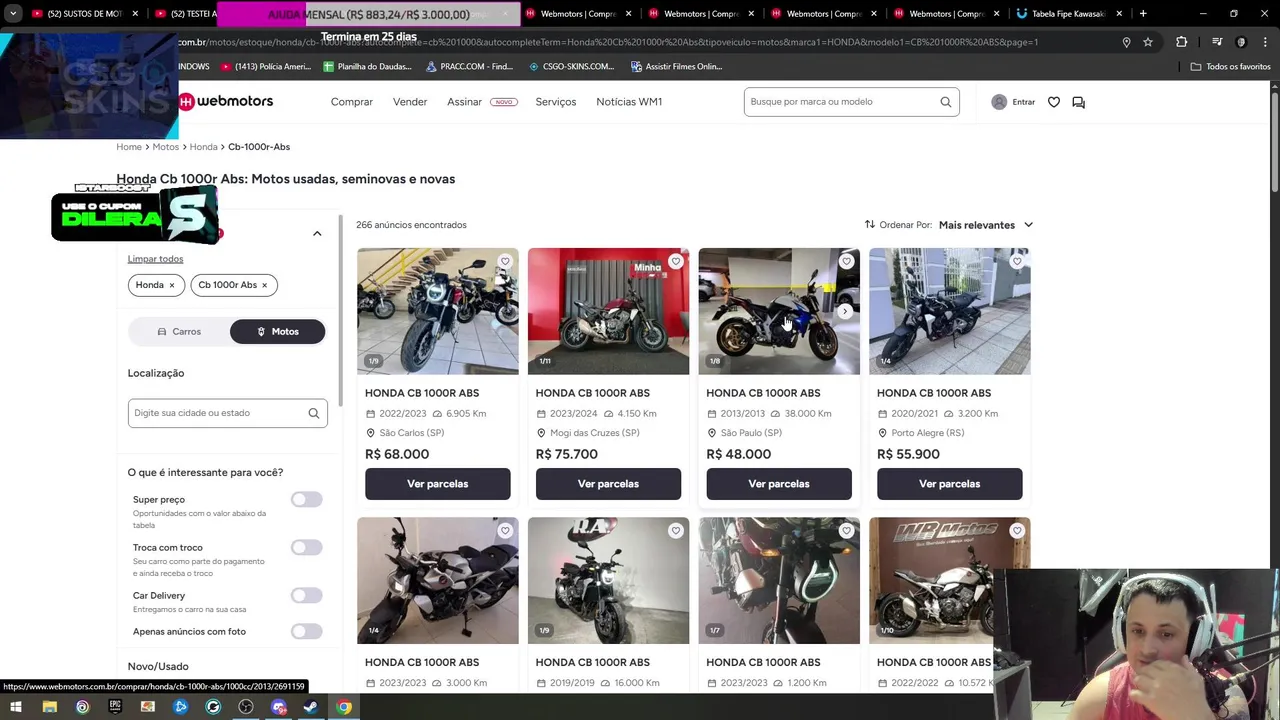Open OBS Studio from the taskbar
The height and width of the screenshot is (720, 1280).
(246, 707)
